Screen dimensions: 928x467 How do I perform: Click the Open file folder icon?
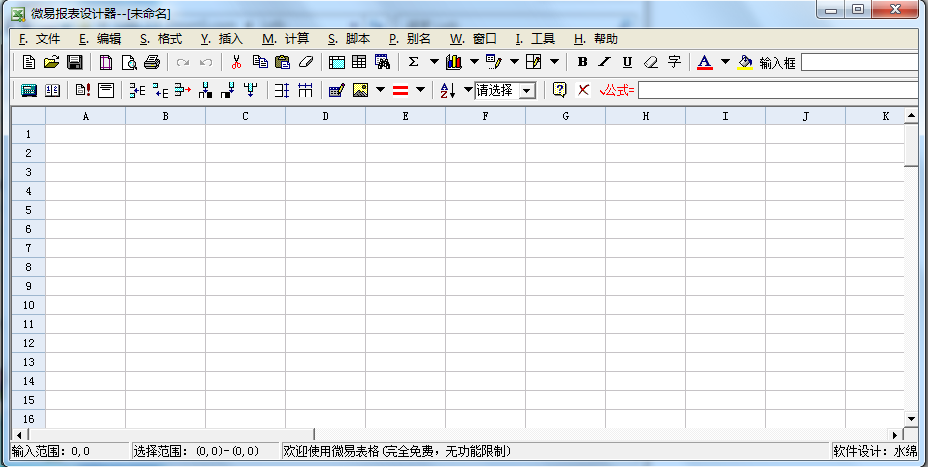(x=51, y=62)
